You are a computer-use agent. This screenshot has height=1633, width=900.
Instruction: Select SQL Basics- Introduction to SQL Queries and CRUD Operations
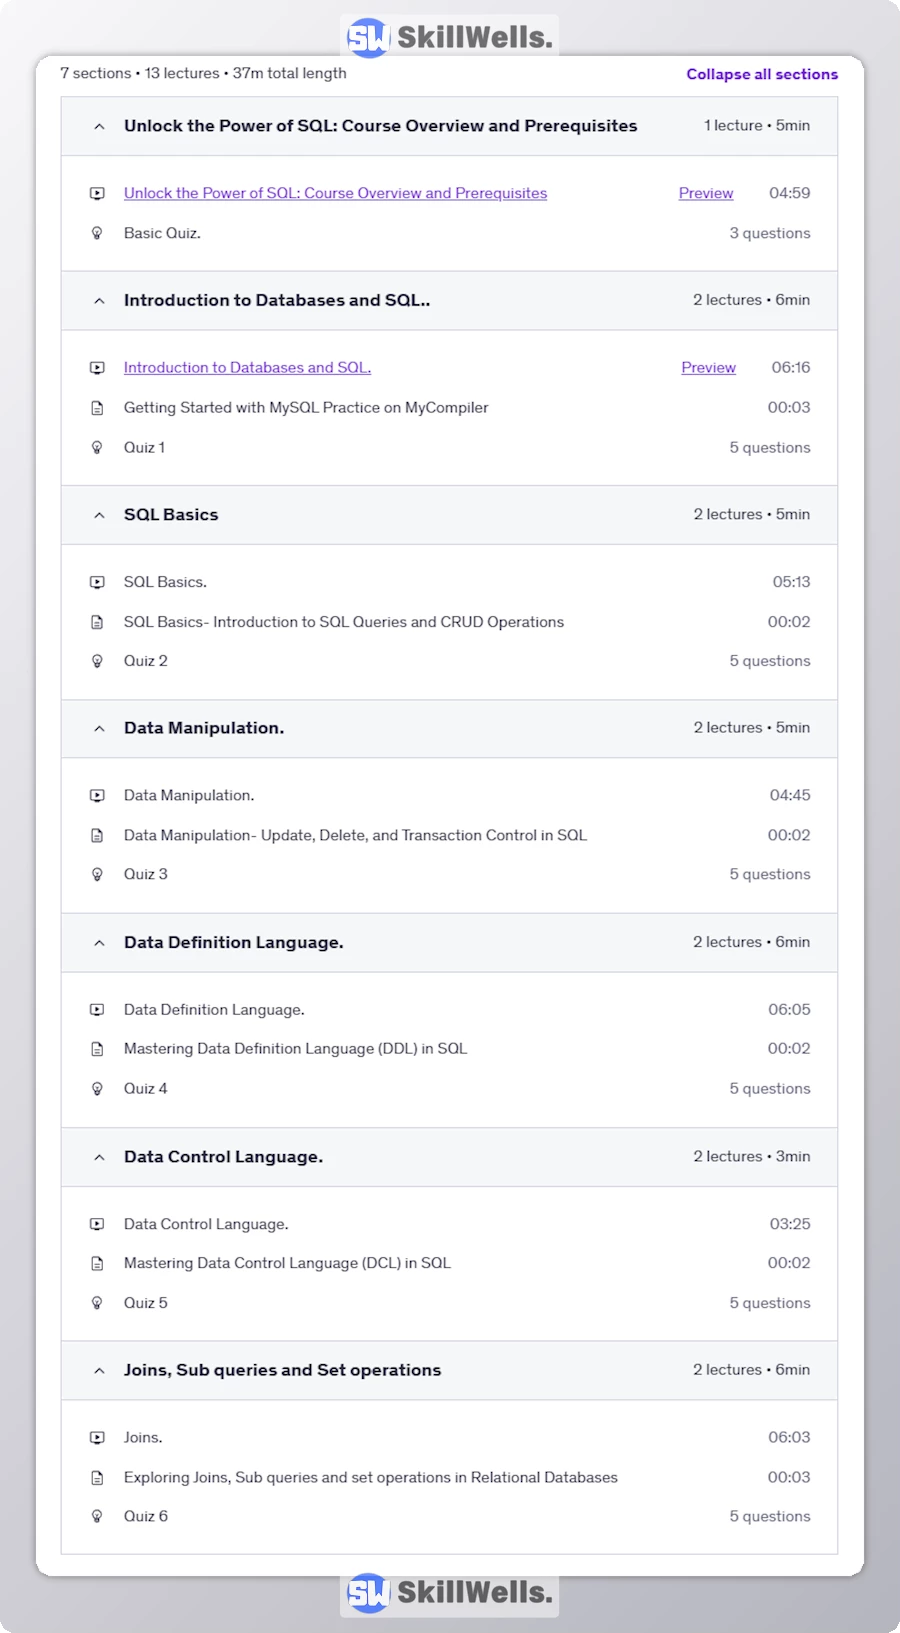(x=344, y=621)
